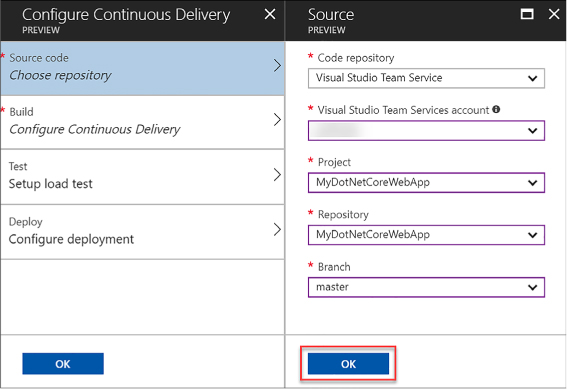567x389 pixels.
Task: Maximize the Source blade
Action: pyautogui.click(x=527, y=14)
